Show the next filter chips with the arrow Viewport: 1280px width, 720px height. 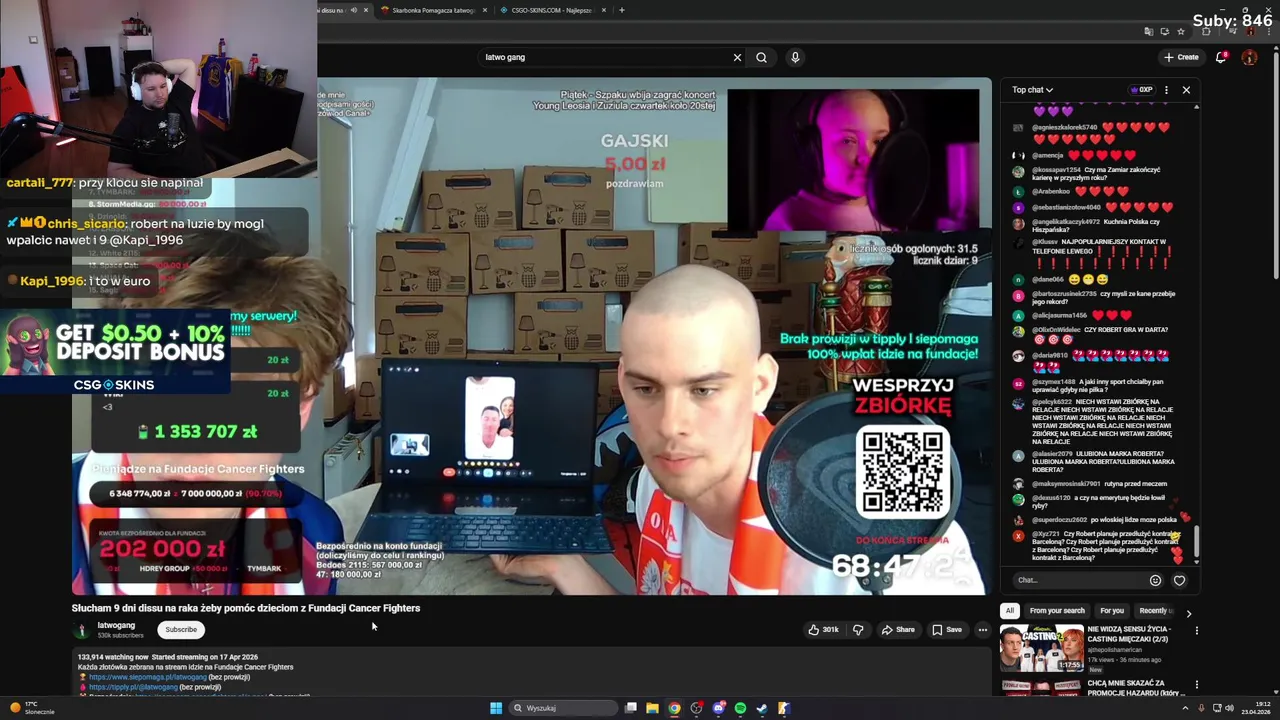1189,613
